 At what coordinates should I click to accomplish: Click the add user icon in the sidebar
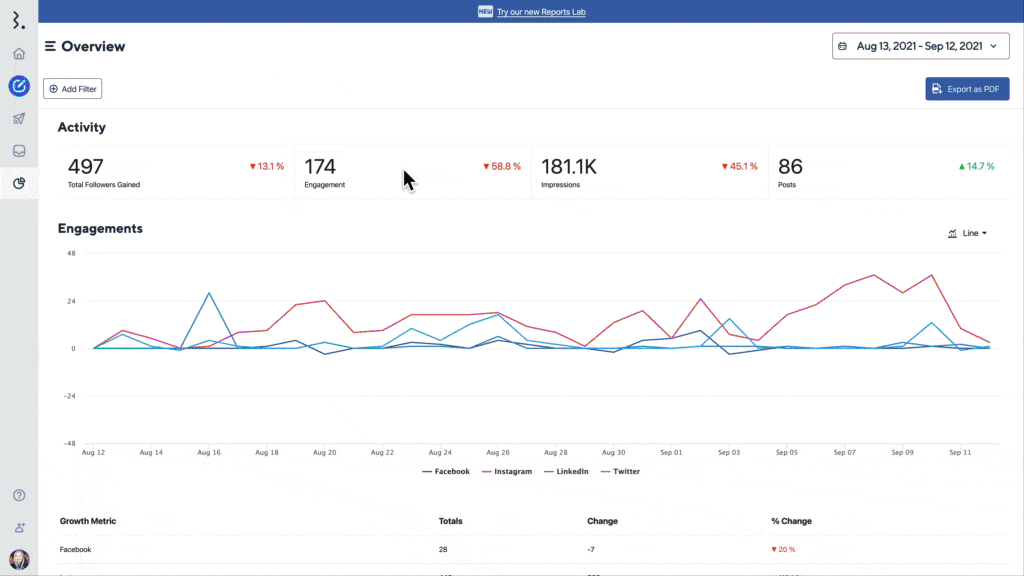19,527
